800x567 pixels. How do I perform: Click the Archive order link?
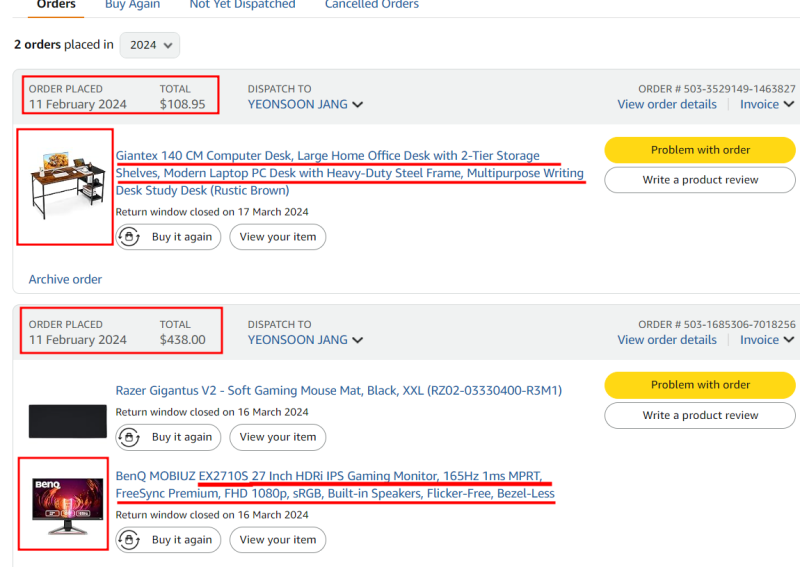[65, 279]
